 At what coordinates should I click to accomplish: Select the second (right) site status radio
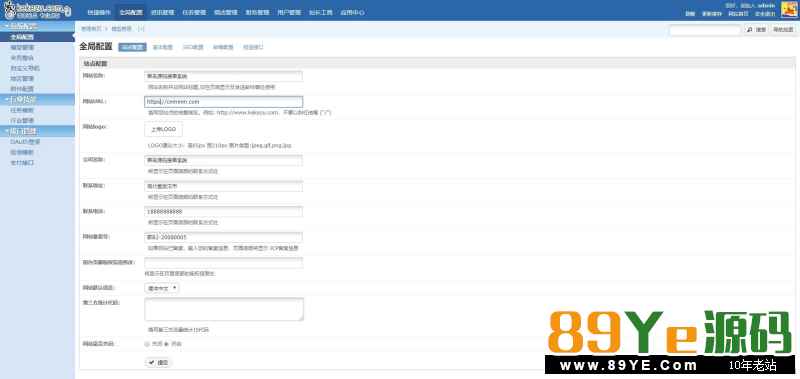pos(166,344)
